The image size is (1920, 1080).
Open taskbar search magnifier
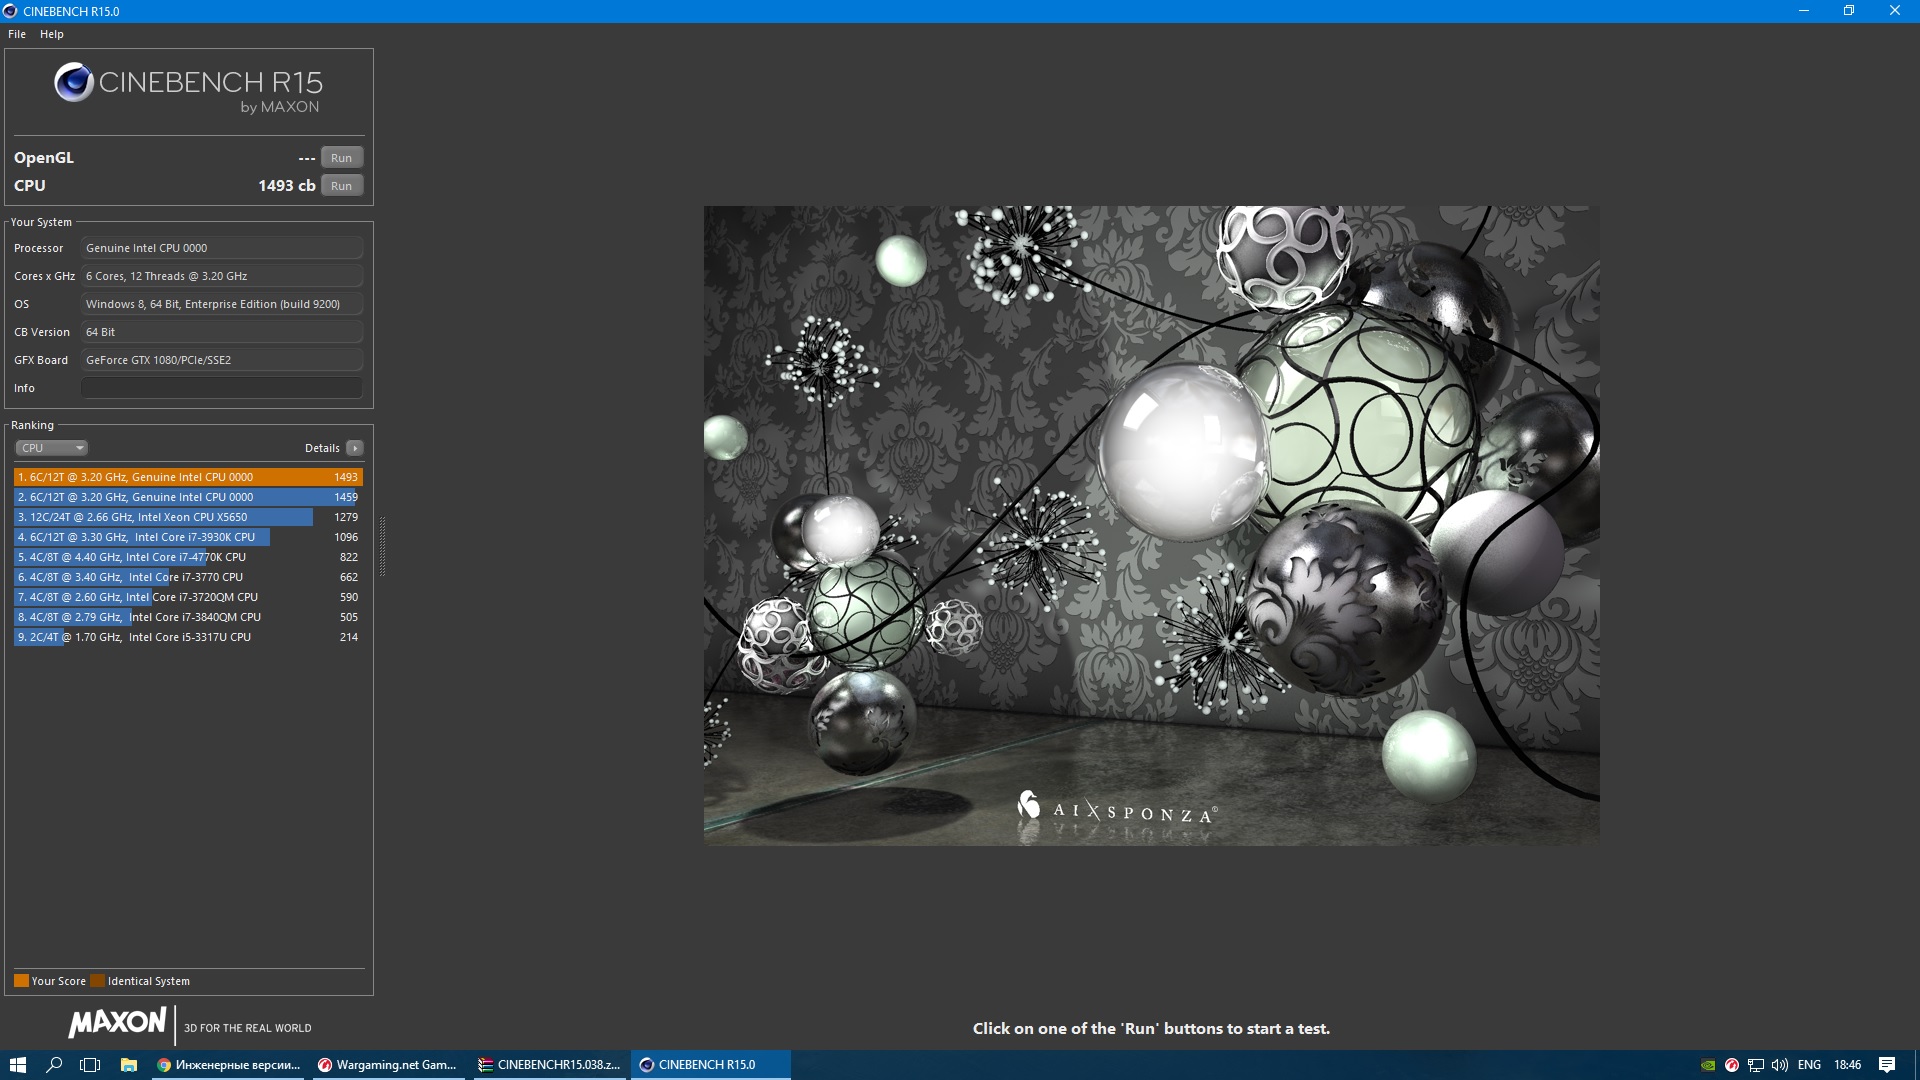[x=54, y=1065]
